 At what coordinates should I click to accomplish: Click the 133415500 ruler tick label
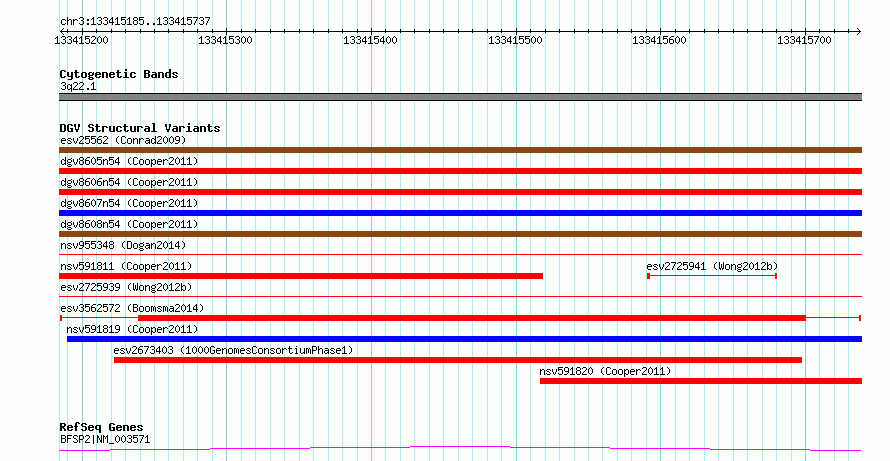(x=515, y=40)
